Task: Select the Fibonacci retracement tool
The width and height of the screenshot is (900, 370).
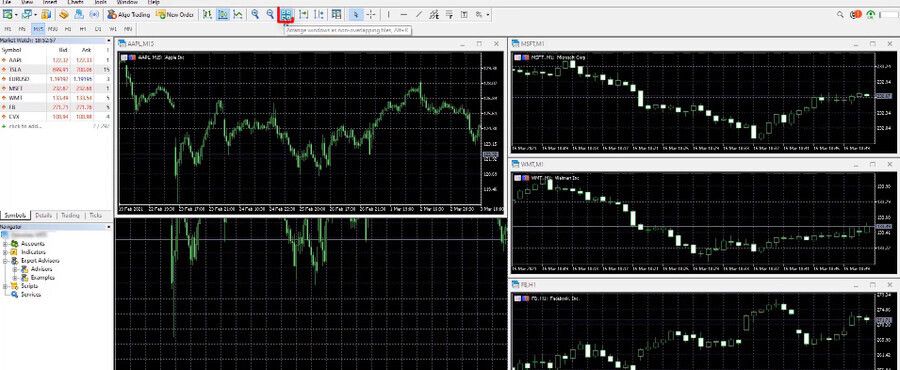Action: [449, 14]
